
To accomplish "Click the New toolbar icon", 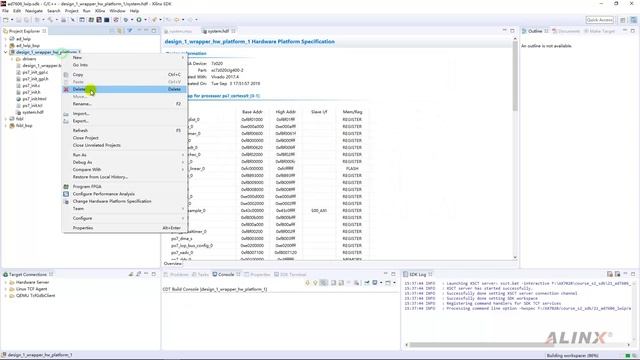I will 6,20.
